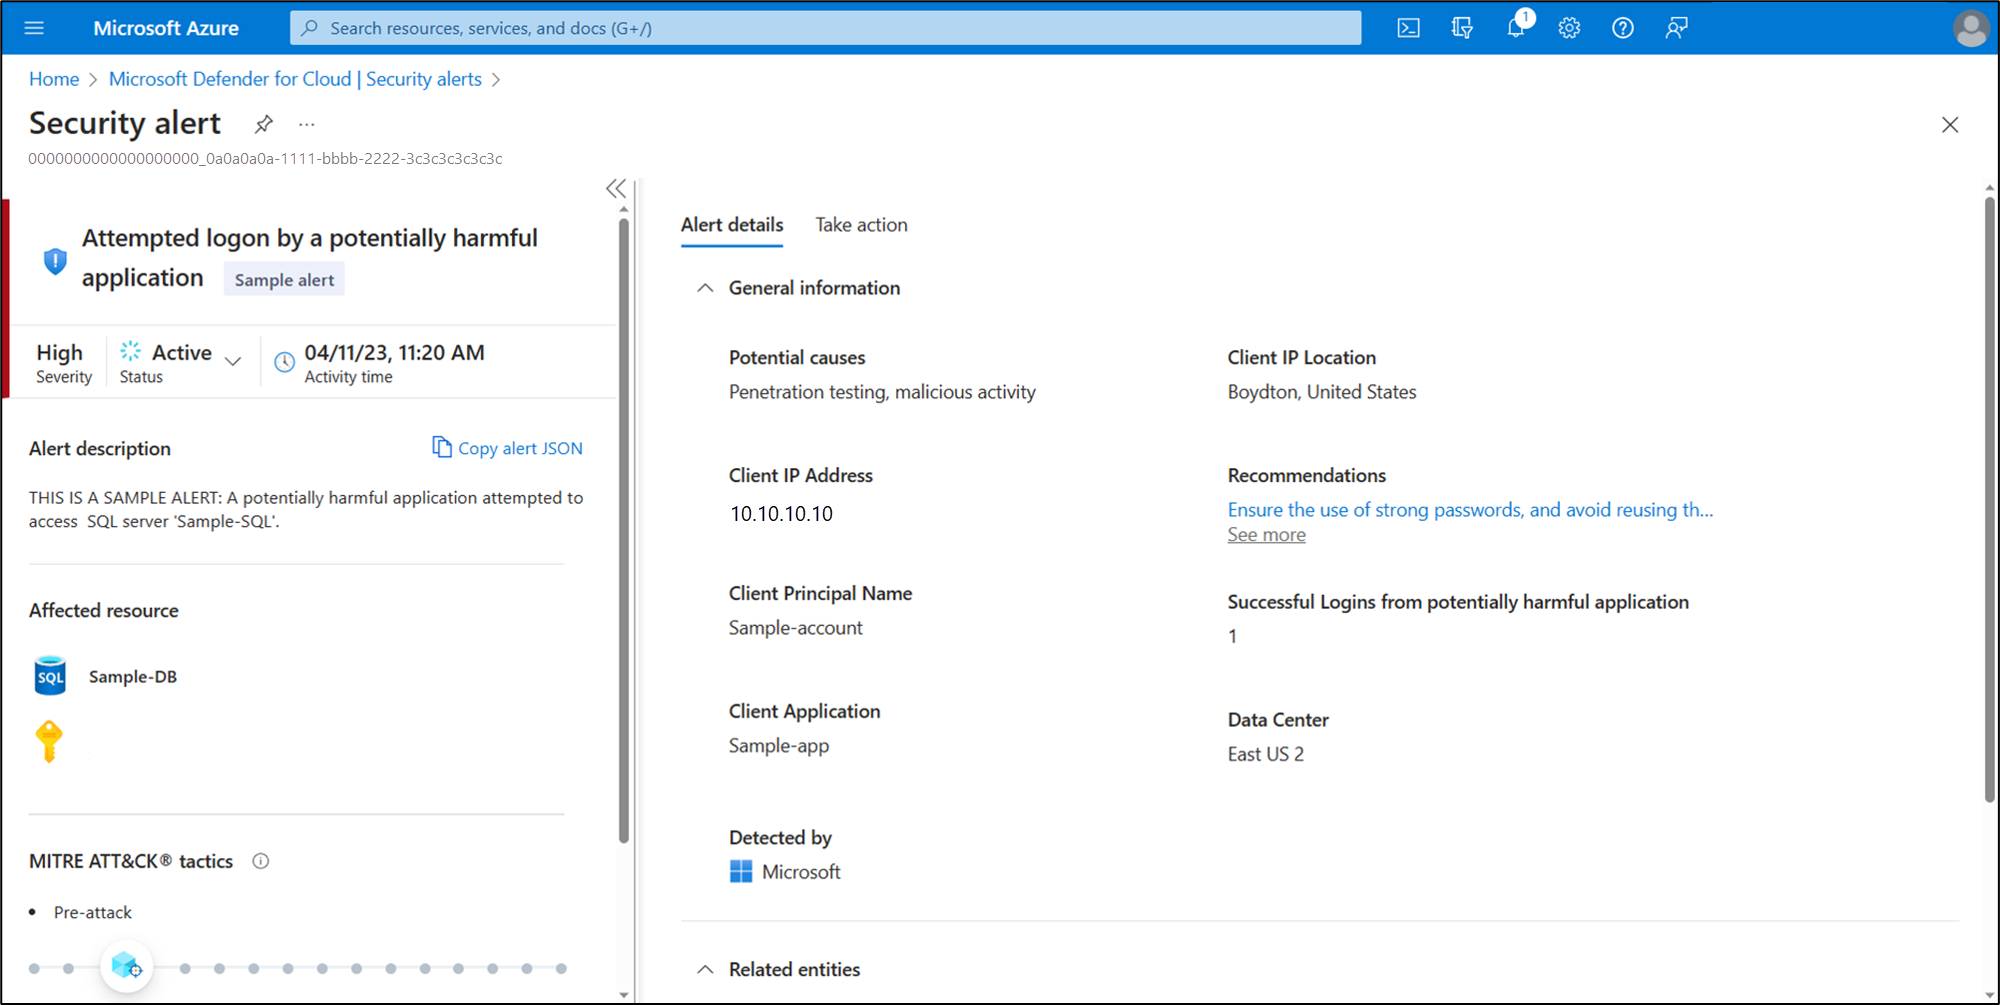Open the Directories and subscriptions filter icon
Screen dimensions: 2000x1005
click(1462, 28)
